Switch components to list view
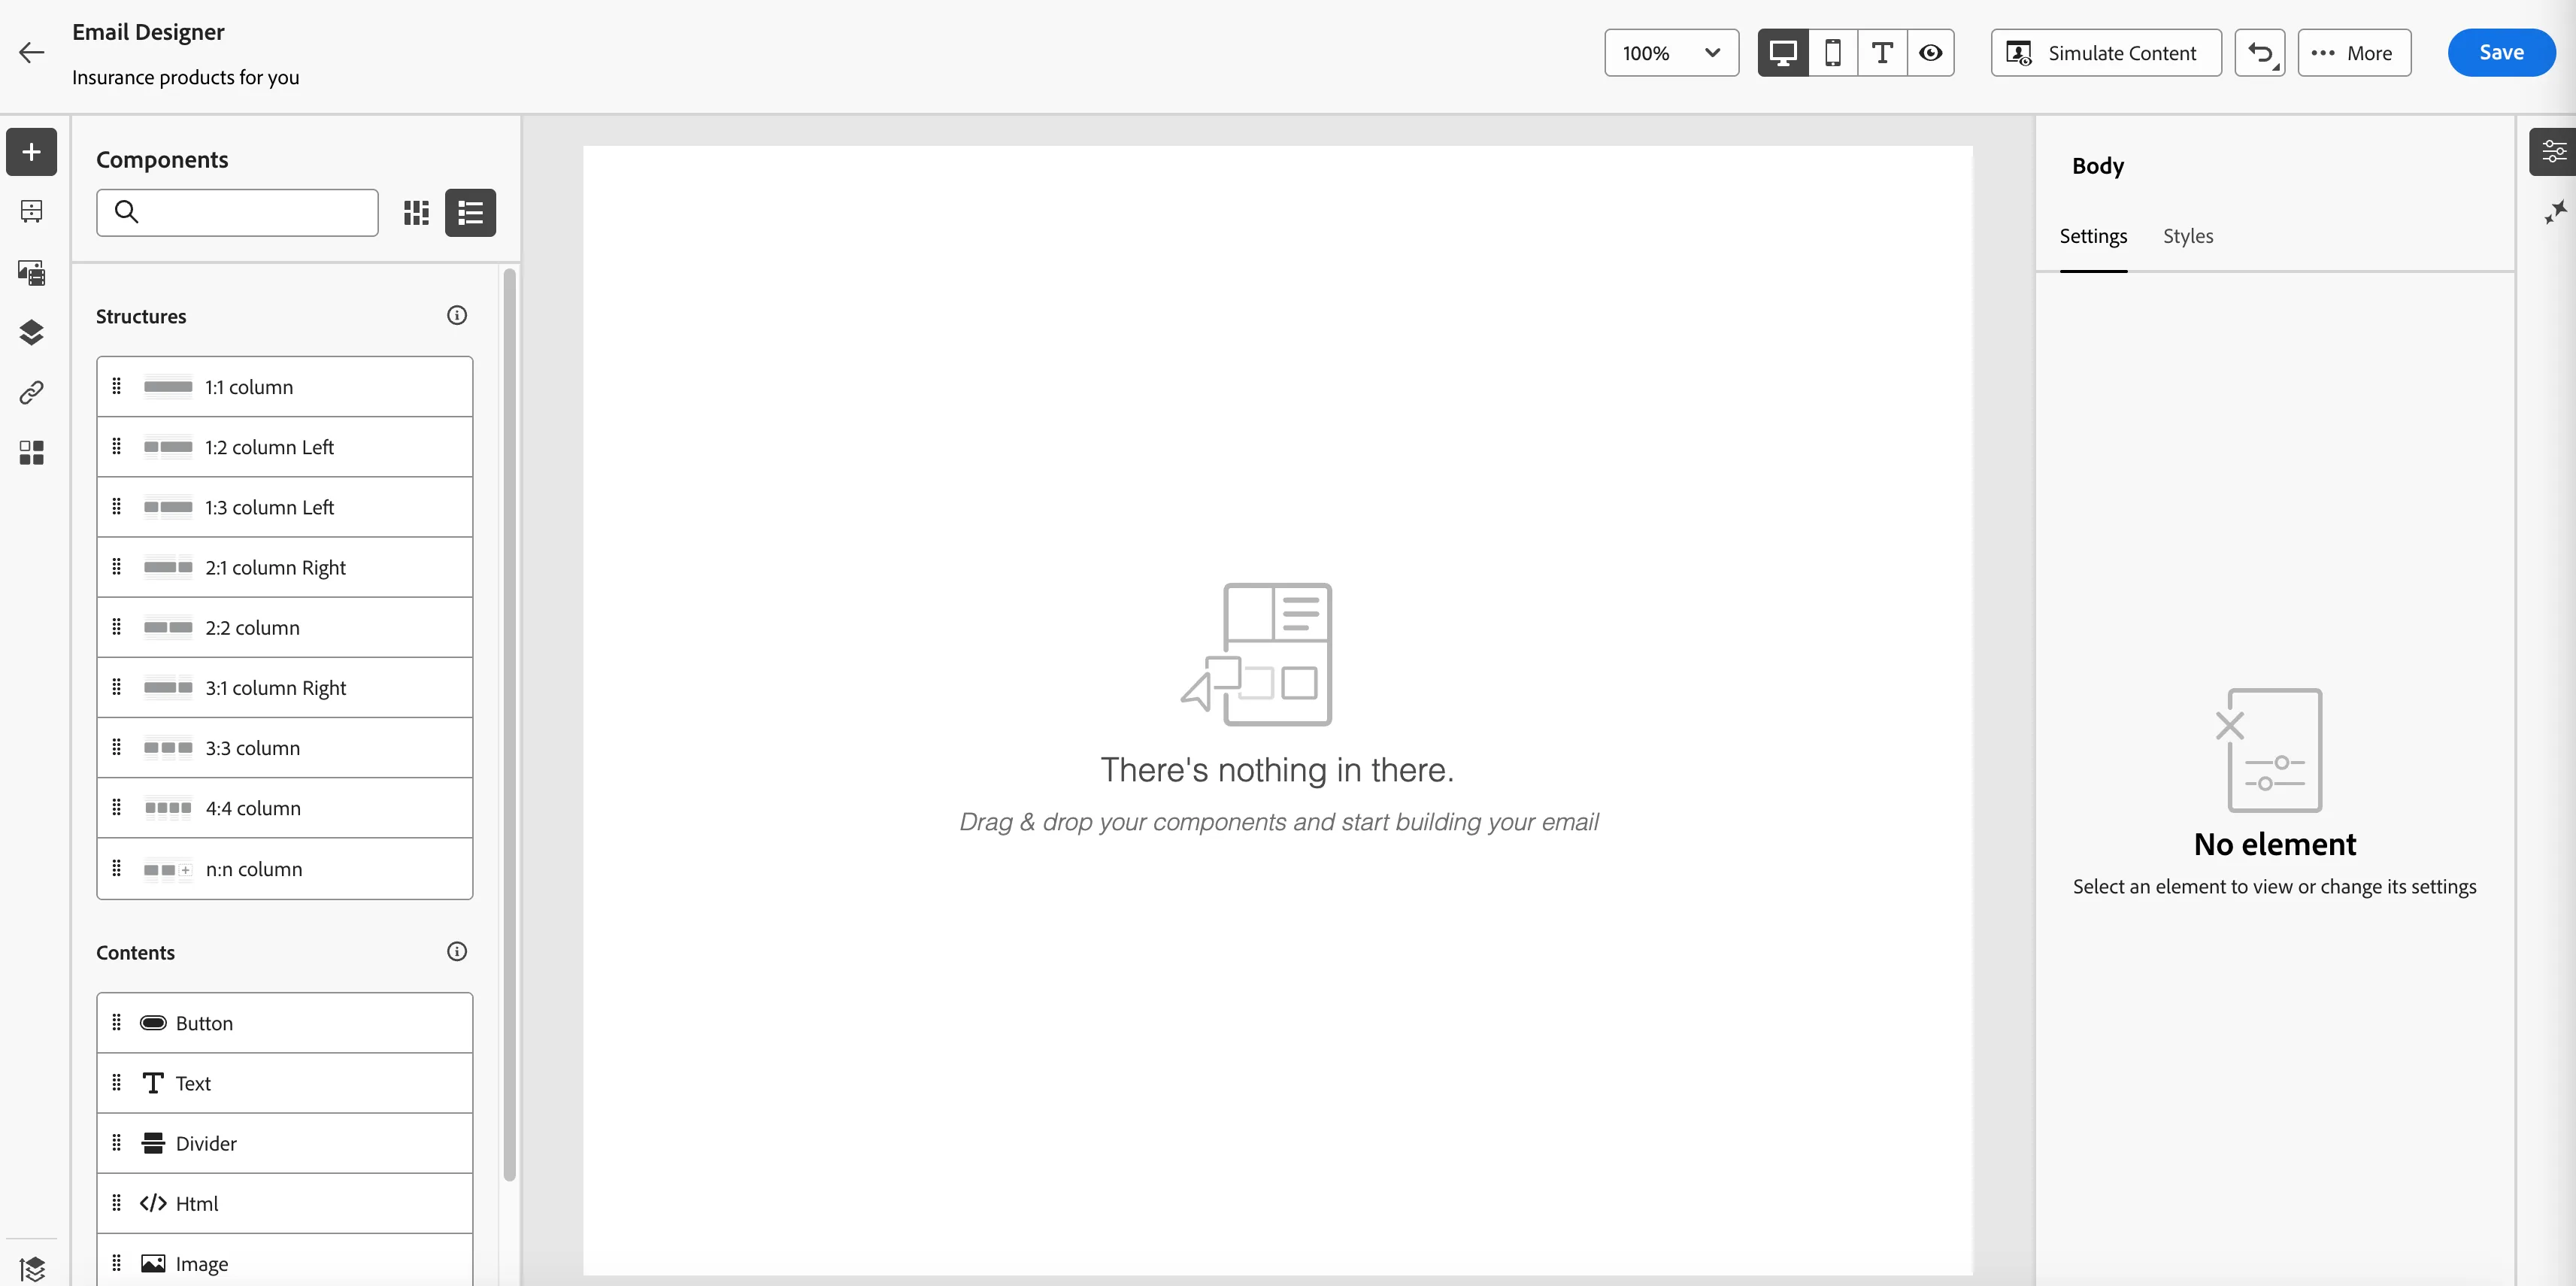The height and width of the screenshot is (1286, 2576). pyautogui.click(x=470, y=212)
